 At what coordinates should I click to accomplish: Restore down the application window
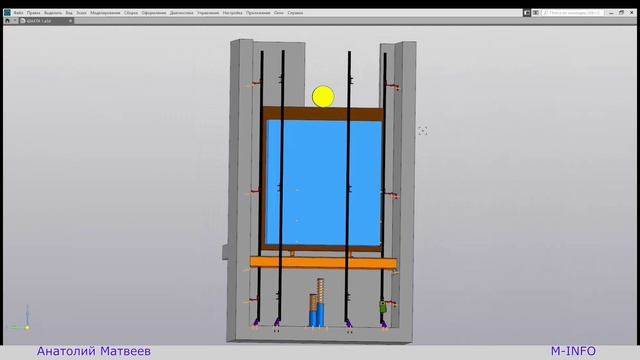(621, 13)
